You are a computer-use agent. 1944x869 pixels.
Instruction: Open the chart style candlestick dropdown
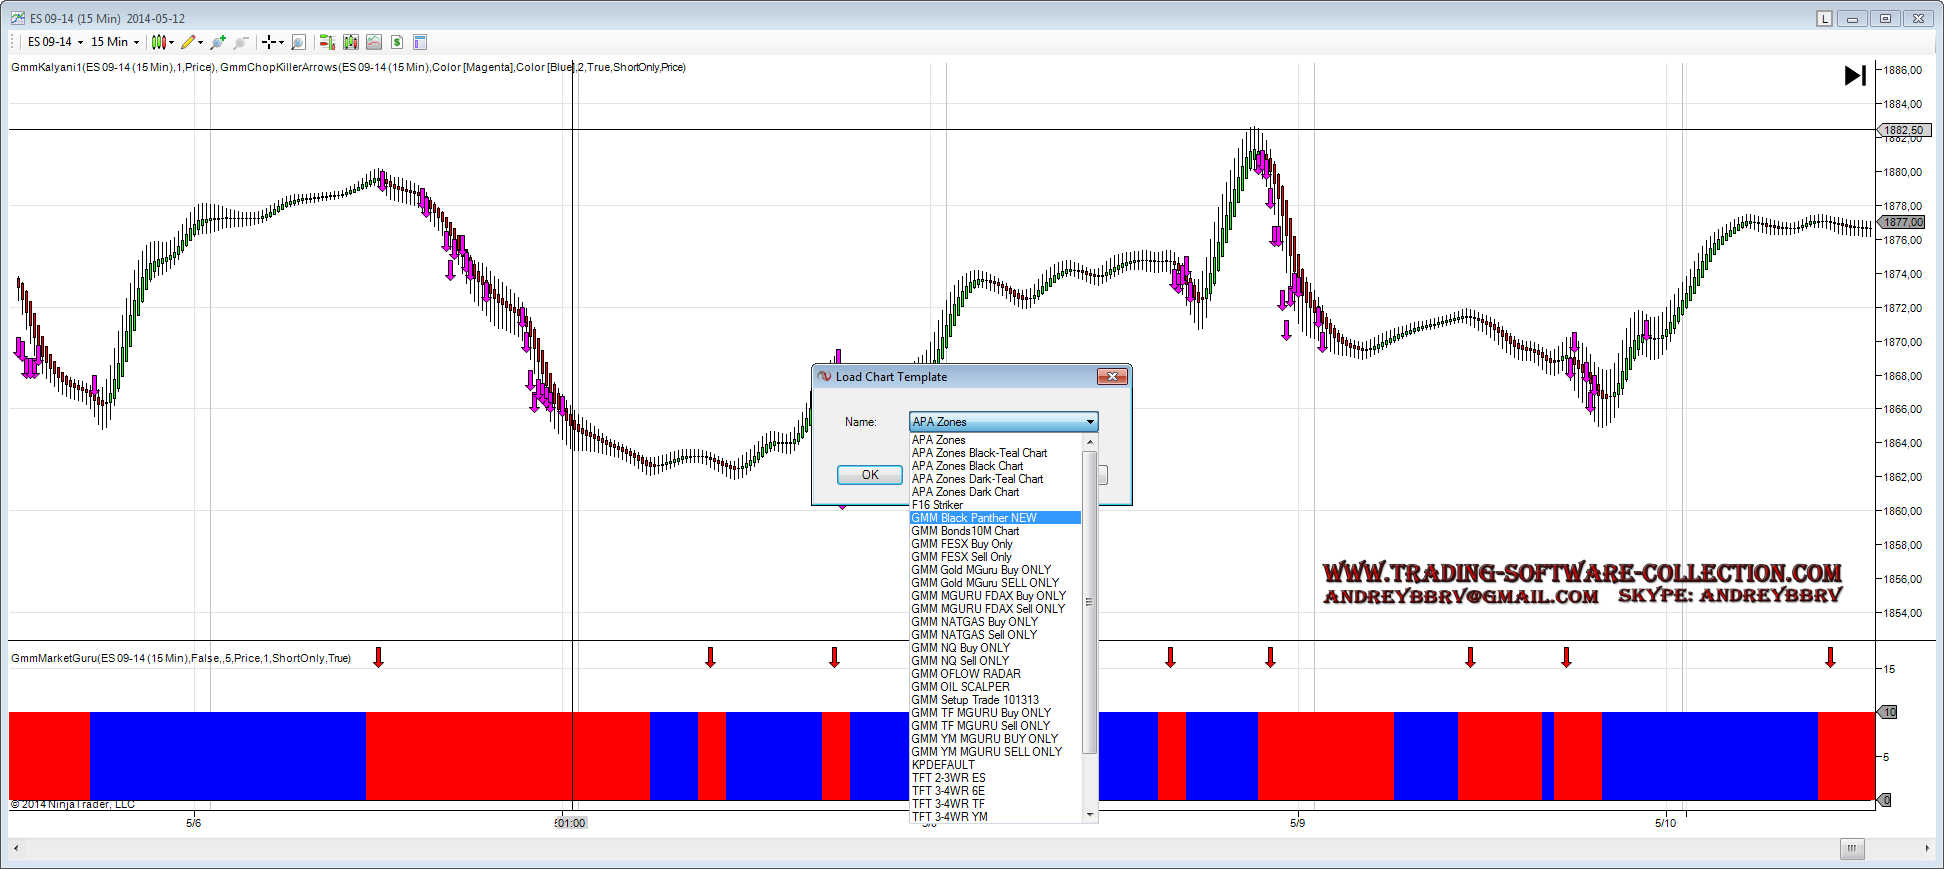[160, 42]
